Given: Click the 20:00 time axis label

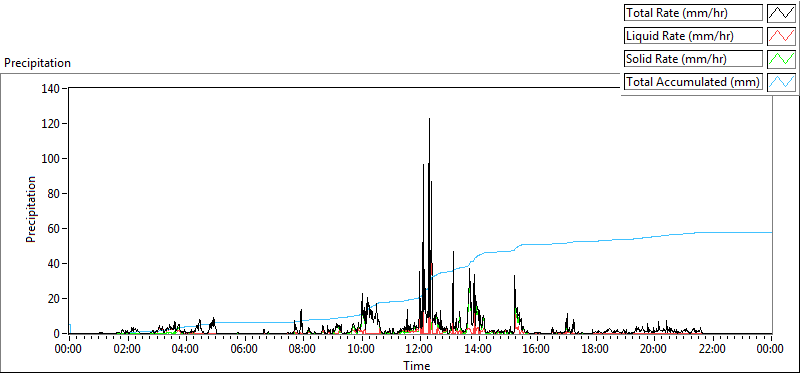Looking at the screenshot, I should tap(654, 350).
